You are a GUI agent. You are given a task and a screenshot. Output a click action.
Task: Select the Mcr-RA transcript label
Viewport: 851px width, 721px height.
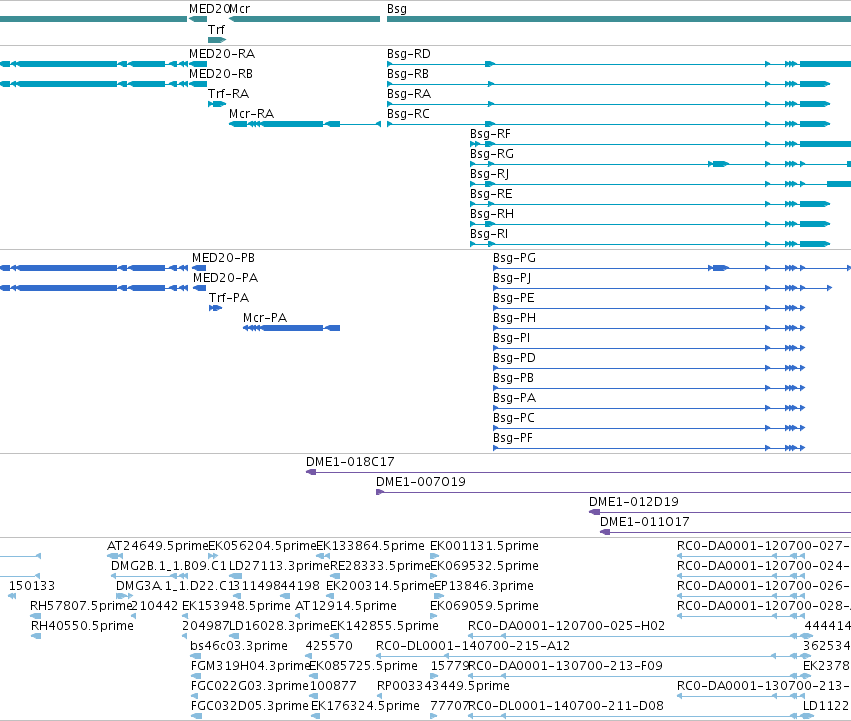click(251, 114)
